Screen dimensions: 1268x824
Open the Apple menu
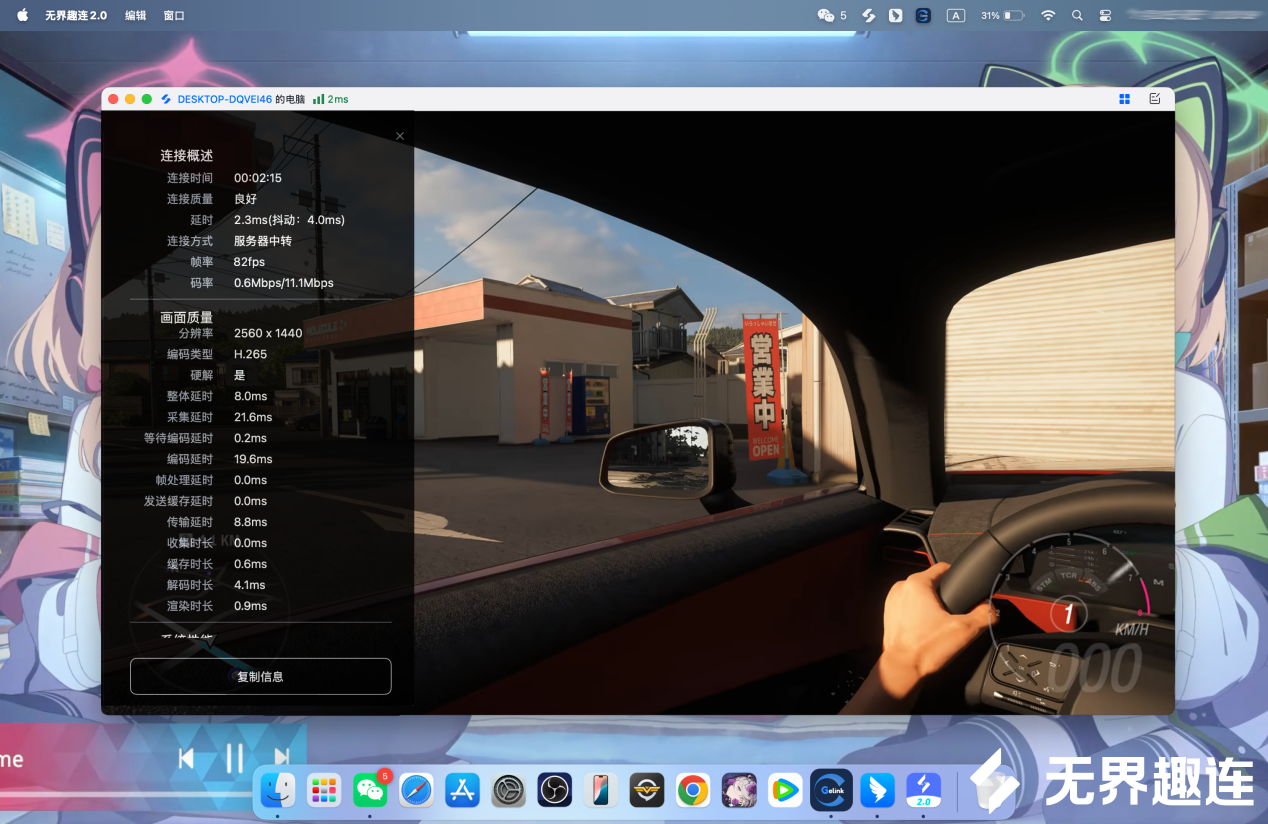(22, 15)
